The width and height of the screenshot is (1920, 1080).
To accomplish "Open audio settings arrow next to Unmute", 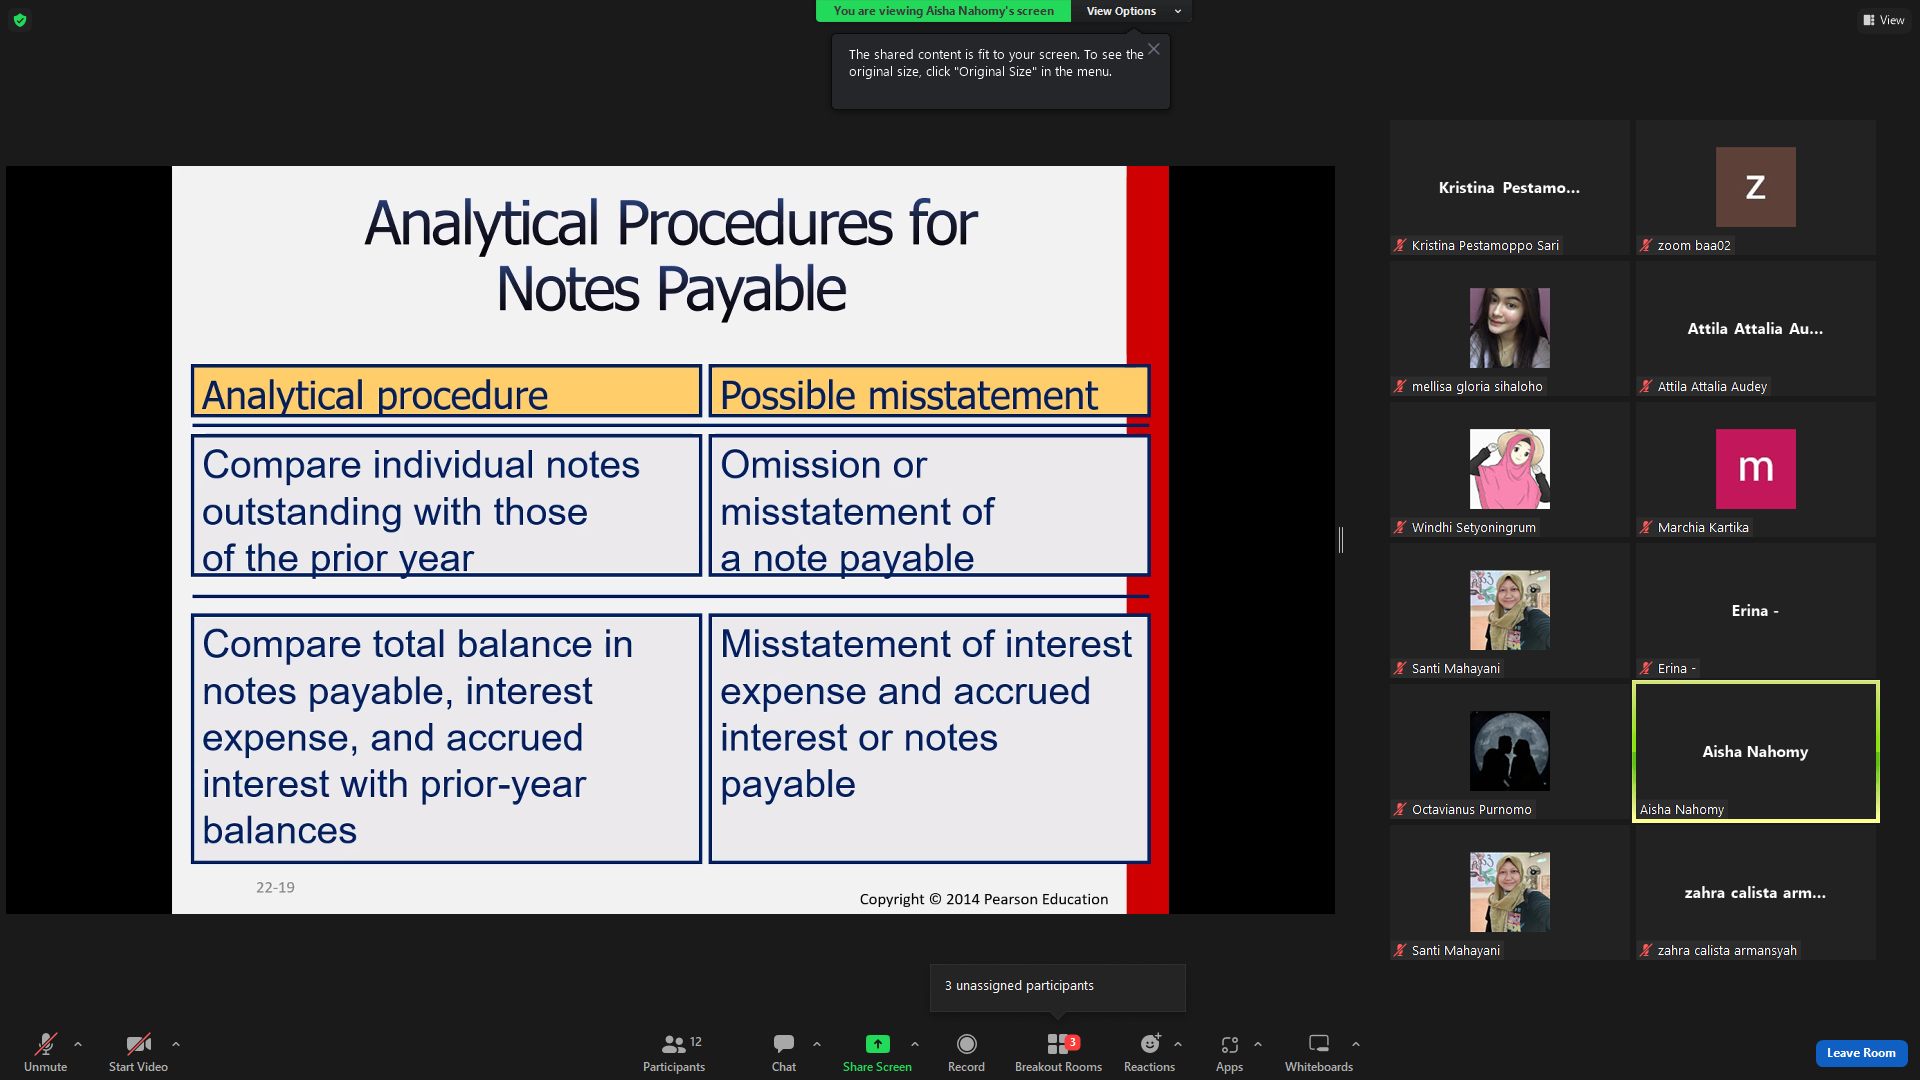I will point(78,1044).
